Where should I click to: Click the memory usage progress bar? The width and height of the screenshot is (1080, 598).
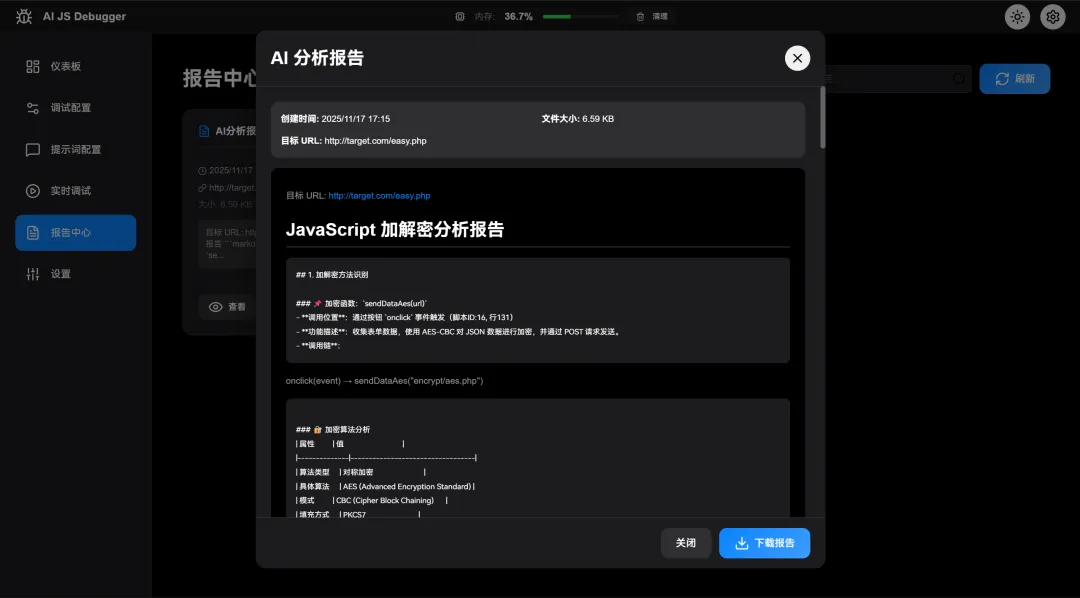click(581, 17)
